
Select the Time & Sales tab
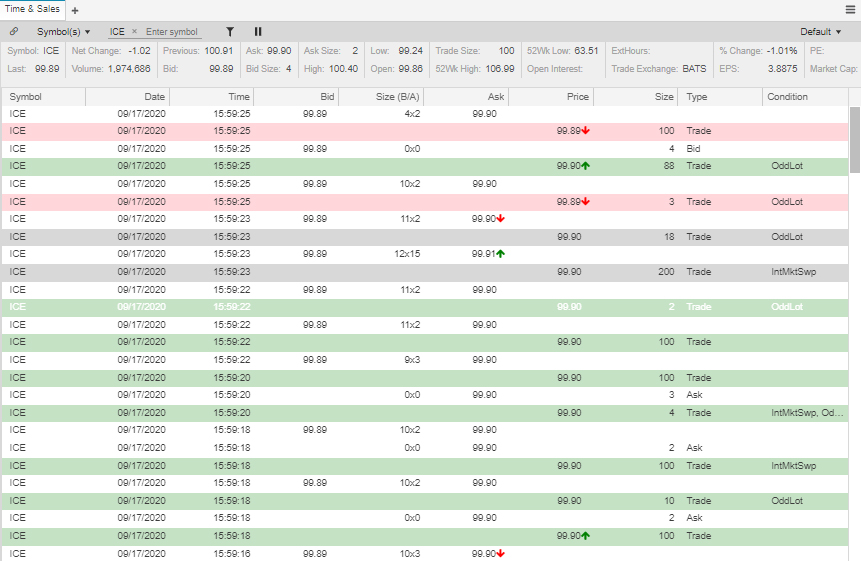pyautogui.click(x=32, y=9)
